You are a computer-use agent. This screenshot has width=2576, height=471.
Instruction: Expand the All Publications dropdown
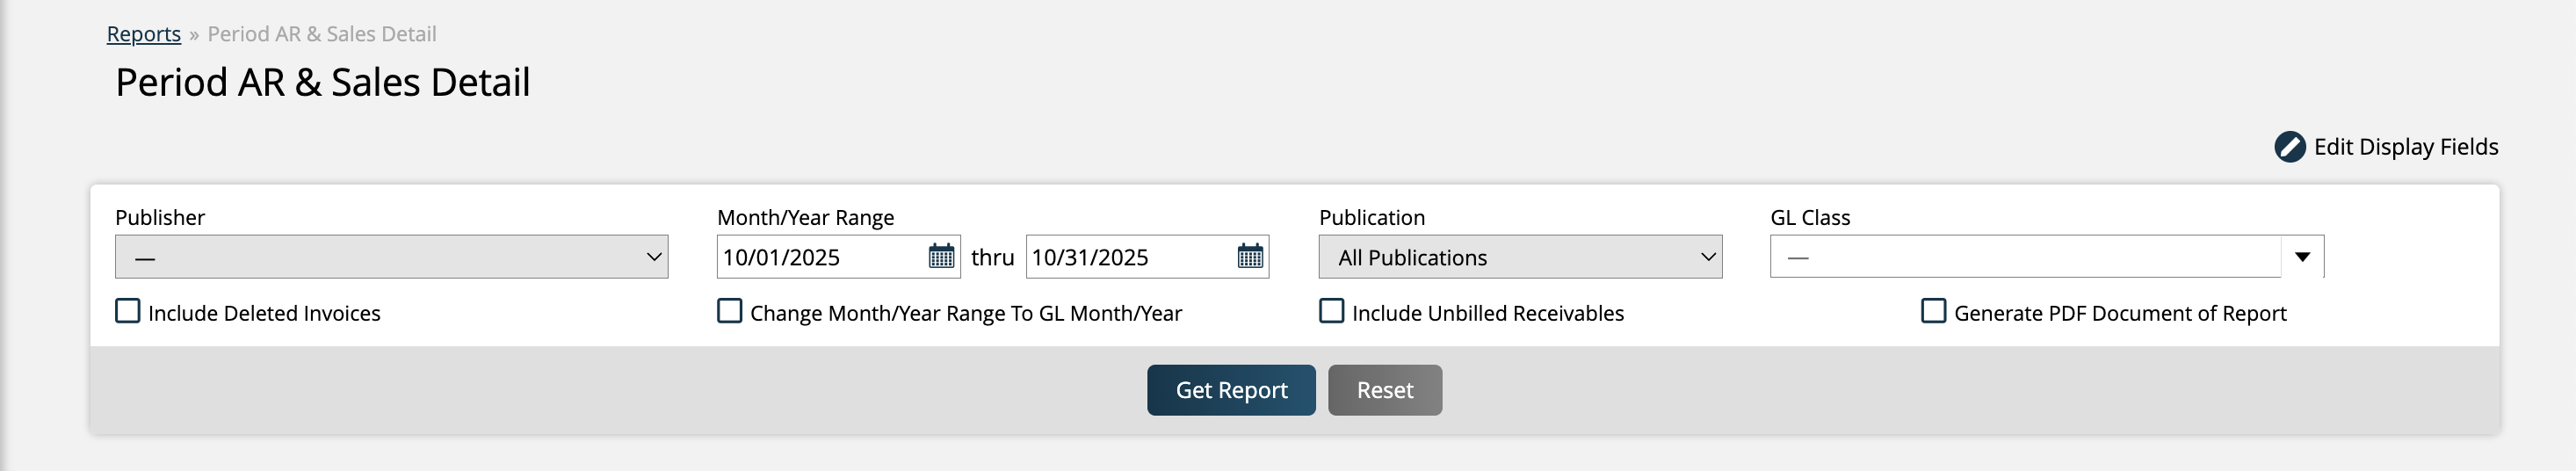[1520, 257]
